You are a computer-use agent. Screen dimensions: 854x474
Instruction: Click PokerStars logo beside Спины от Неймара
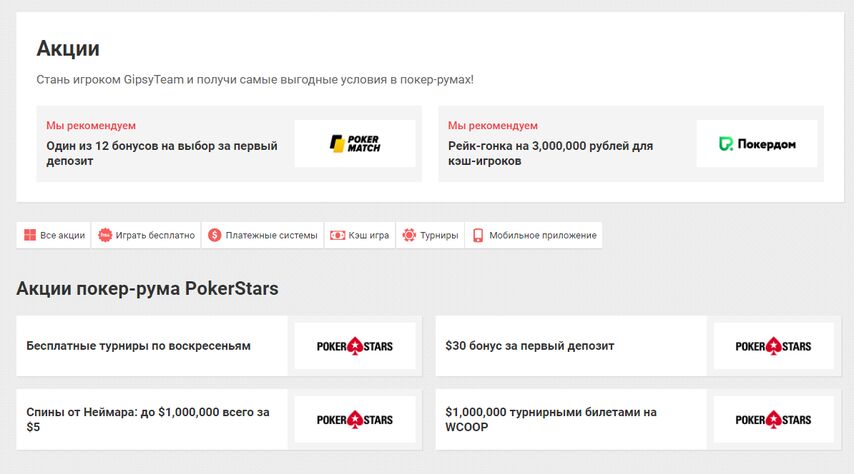tap(355, 419)
